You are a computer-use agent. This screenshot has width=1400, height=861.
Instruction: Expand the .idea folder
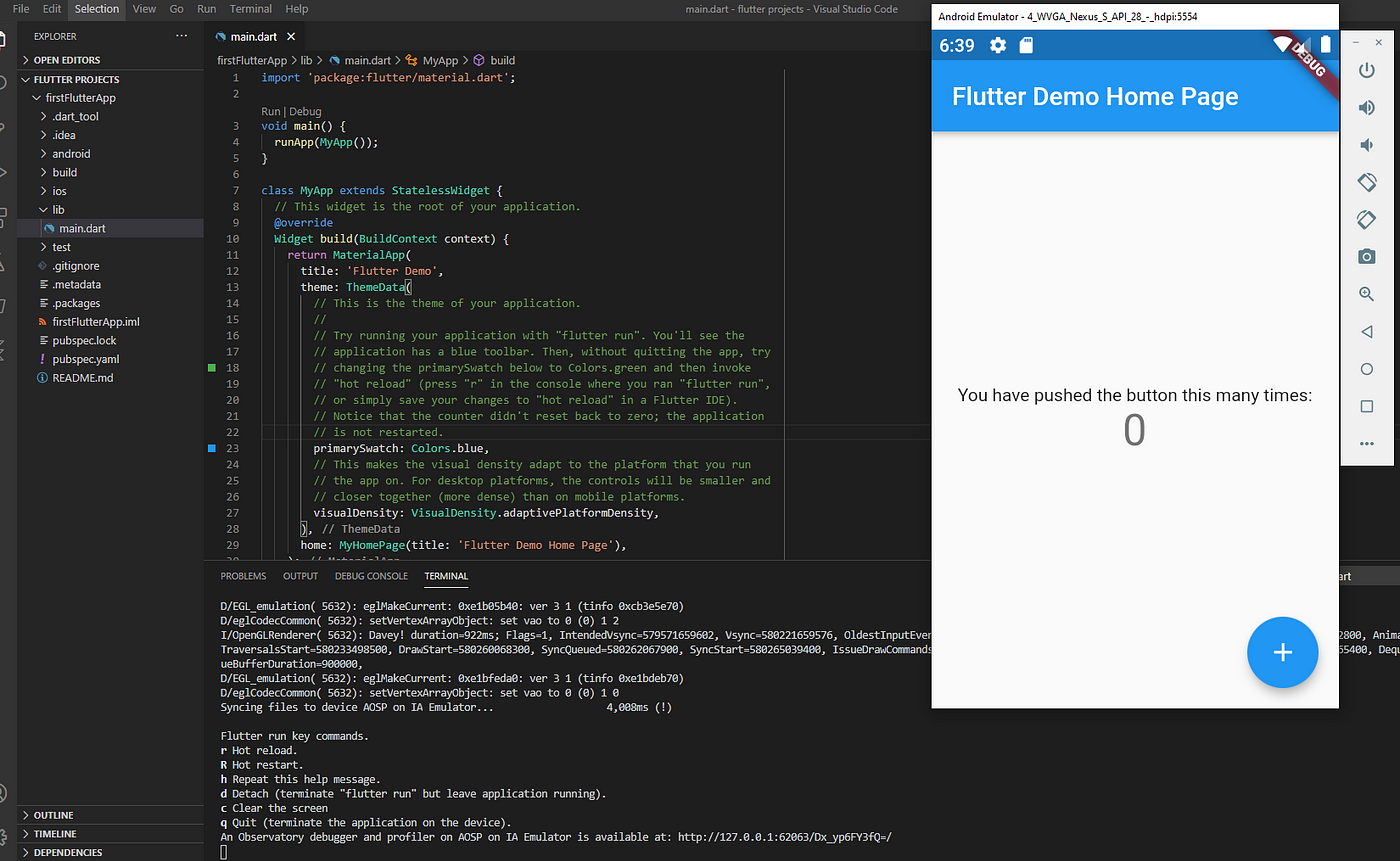(x=110, y=135)
